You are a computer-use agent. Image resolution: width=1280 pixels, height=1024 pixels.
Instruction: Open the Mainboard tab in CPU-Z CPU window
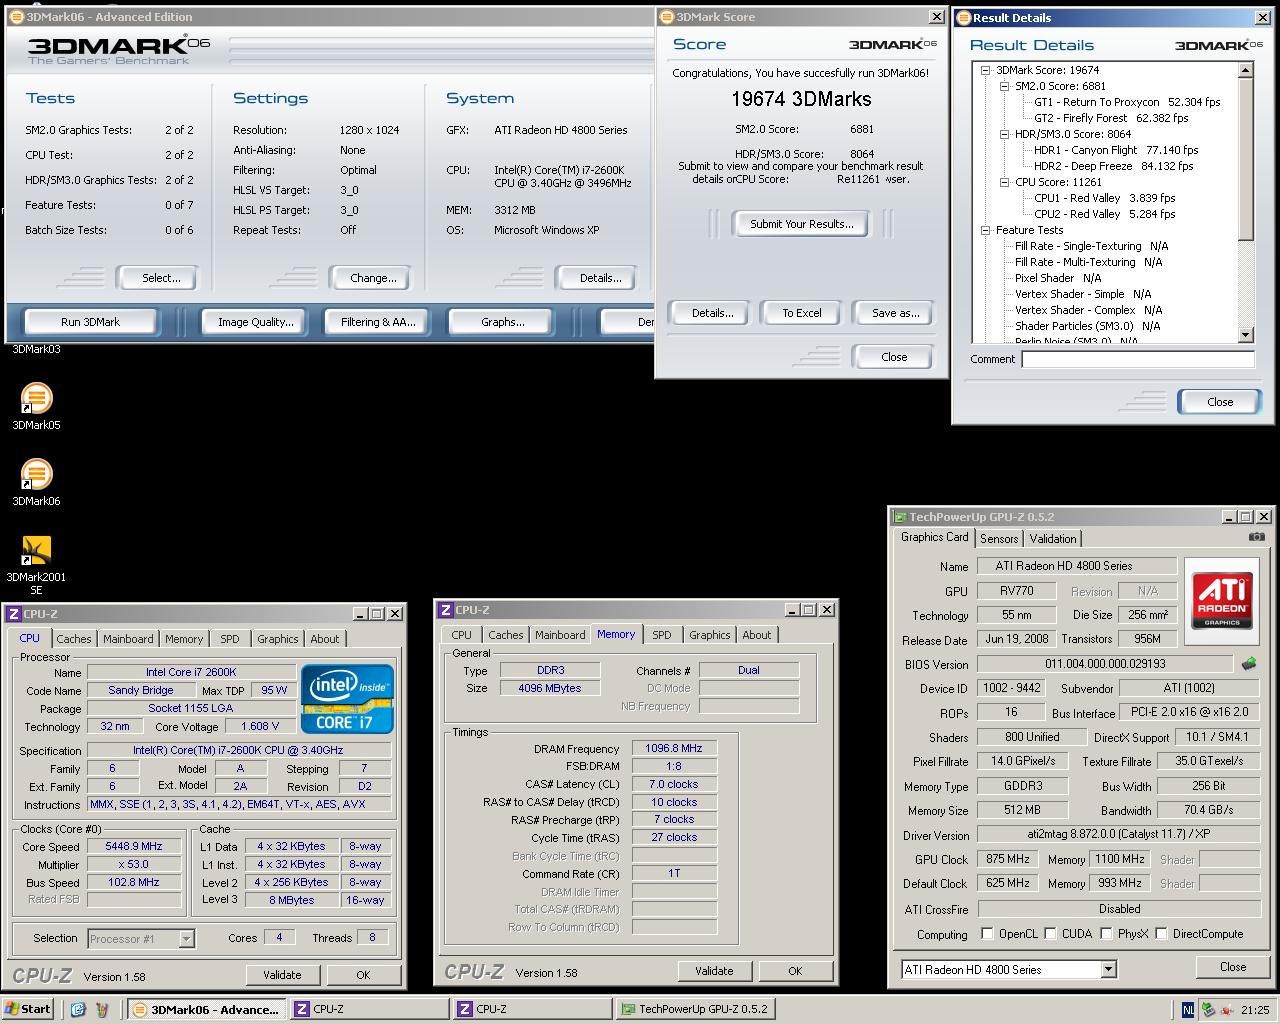(x=128, y=639)
